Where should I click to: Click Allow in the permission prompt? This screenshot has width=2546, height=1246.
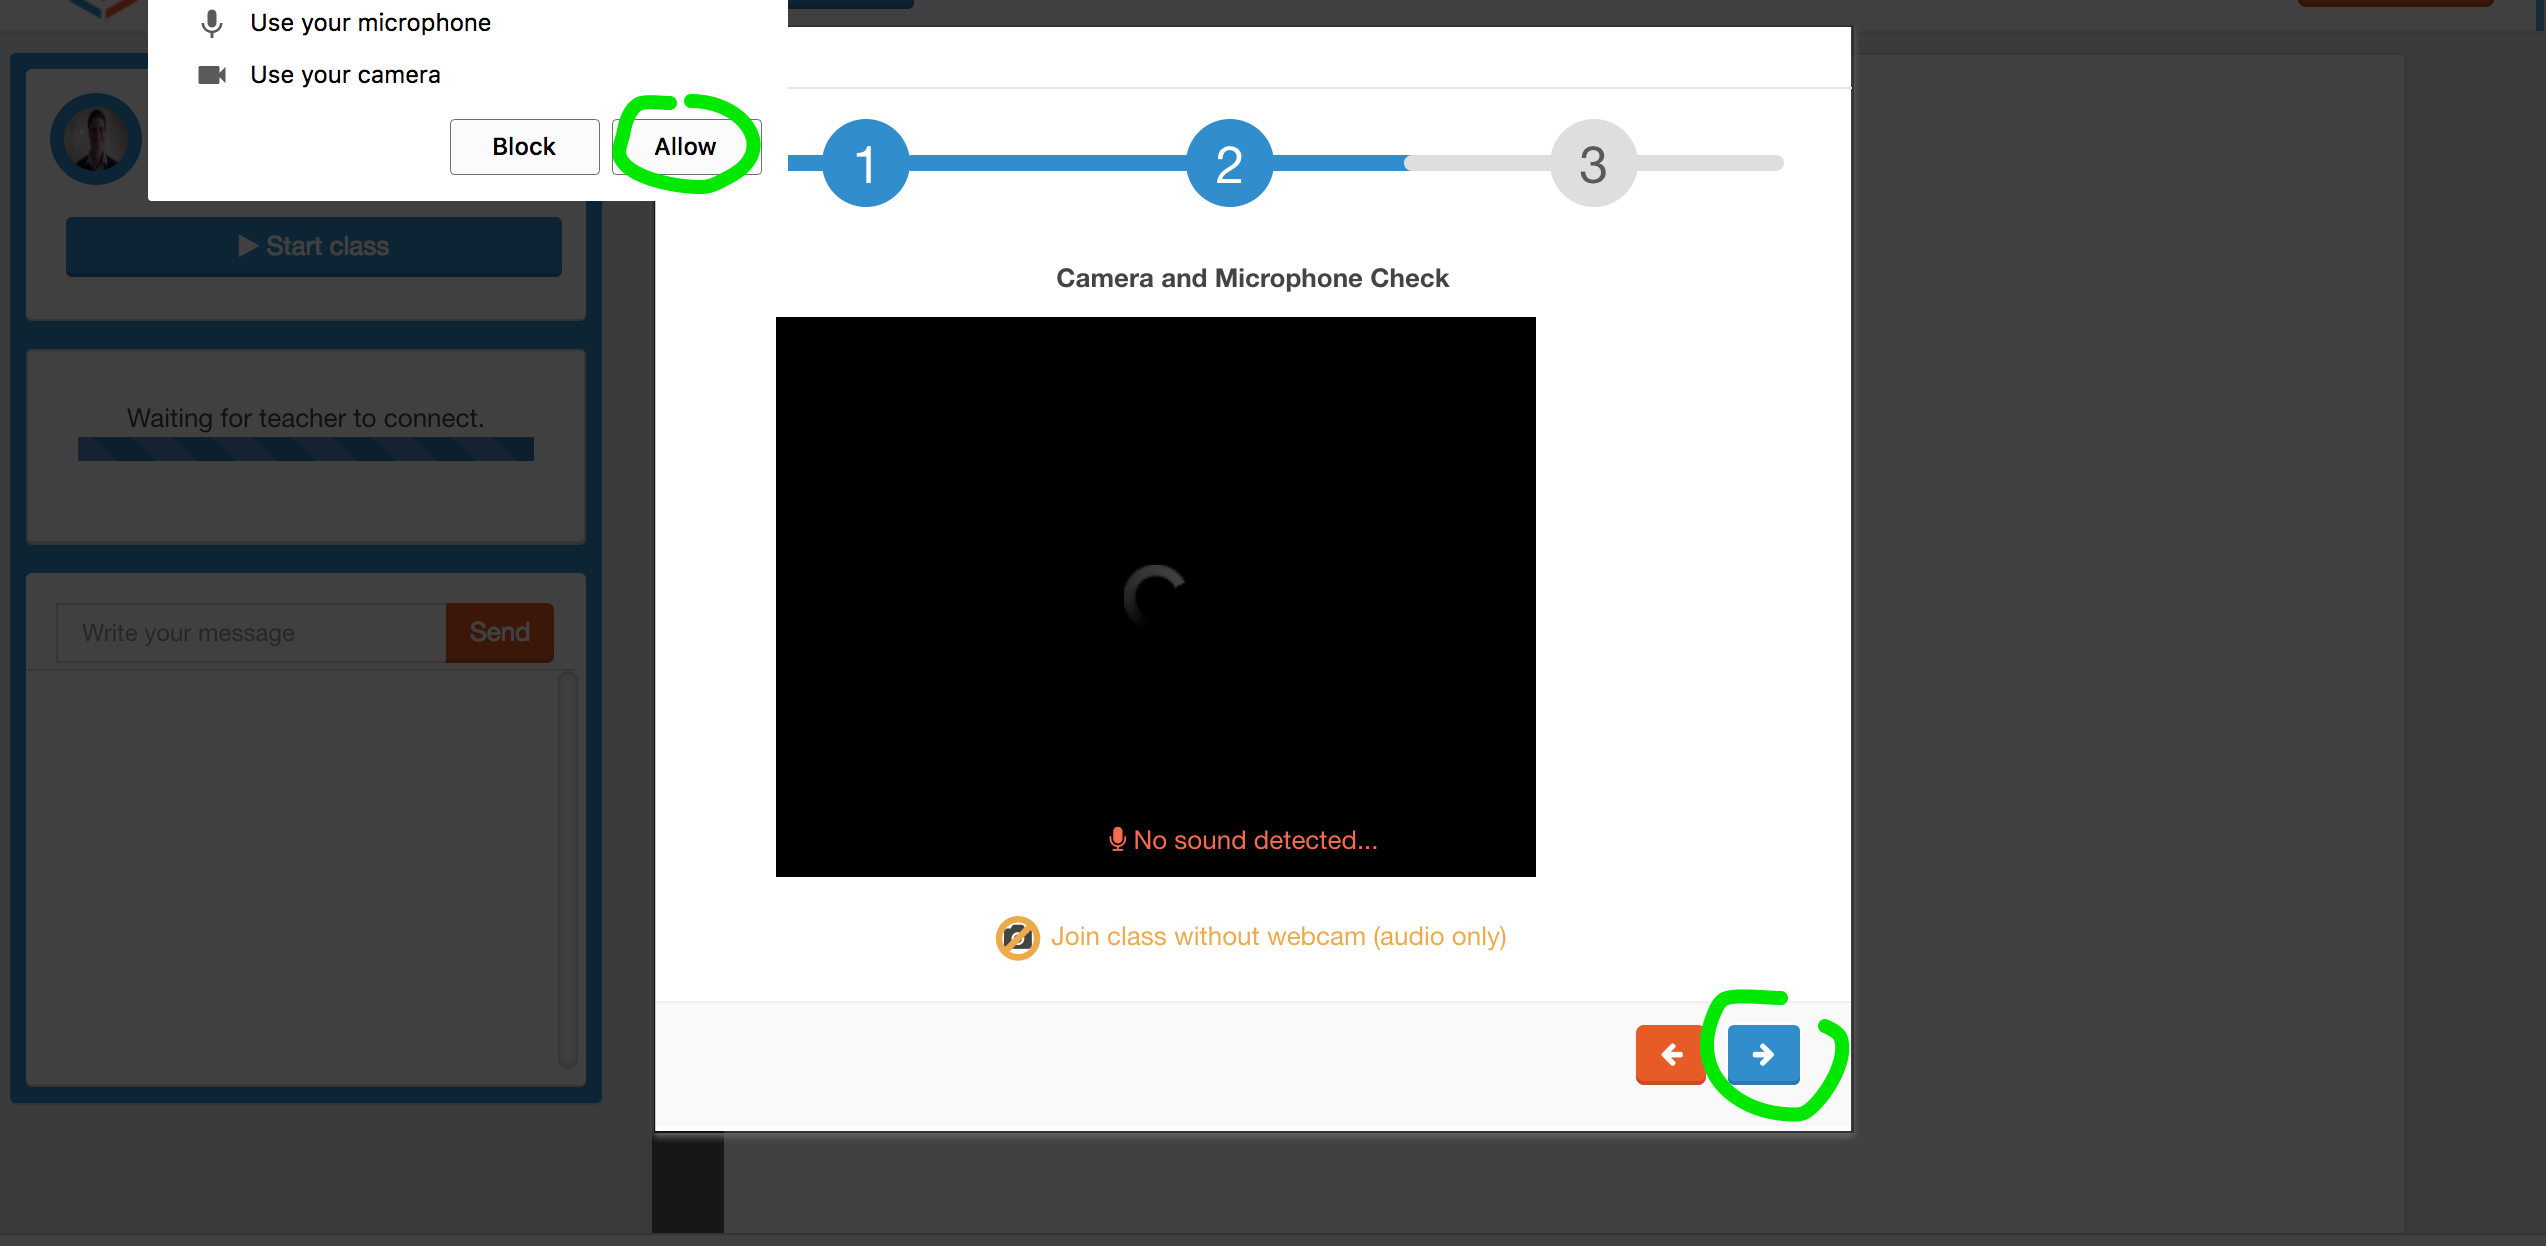coord(686,147)
